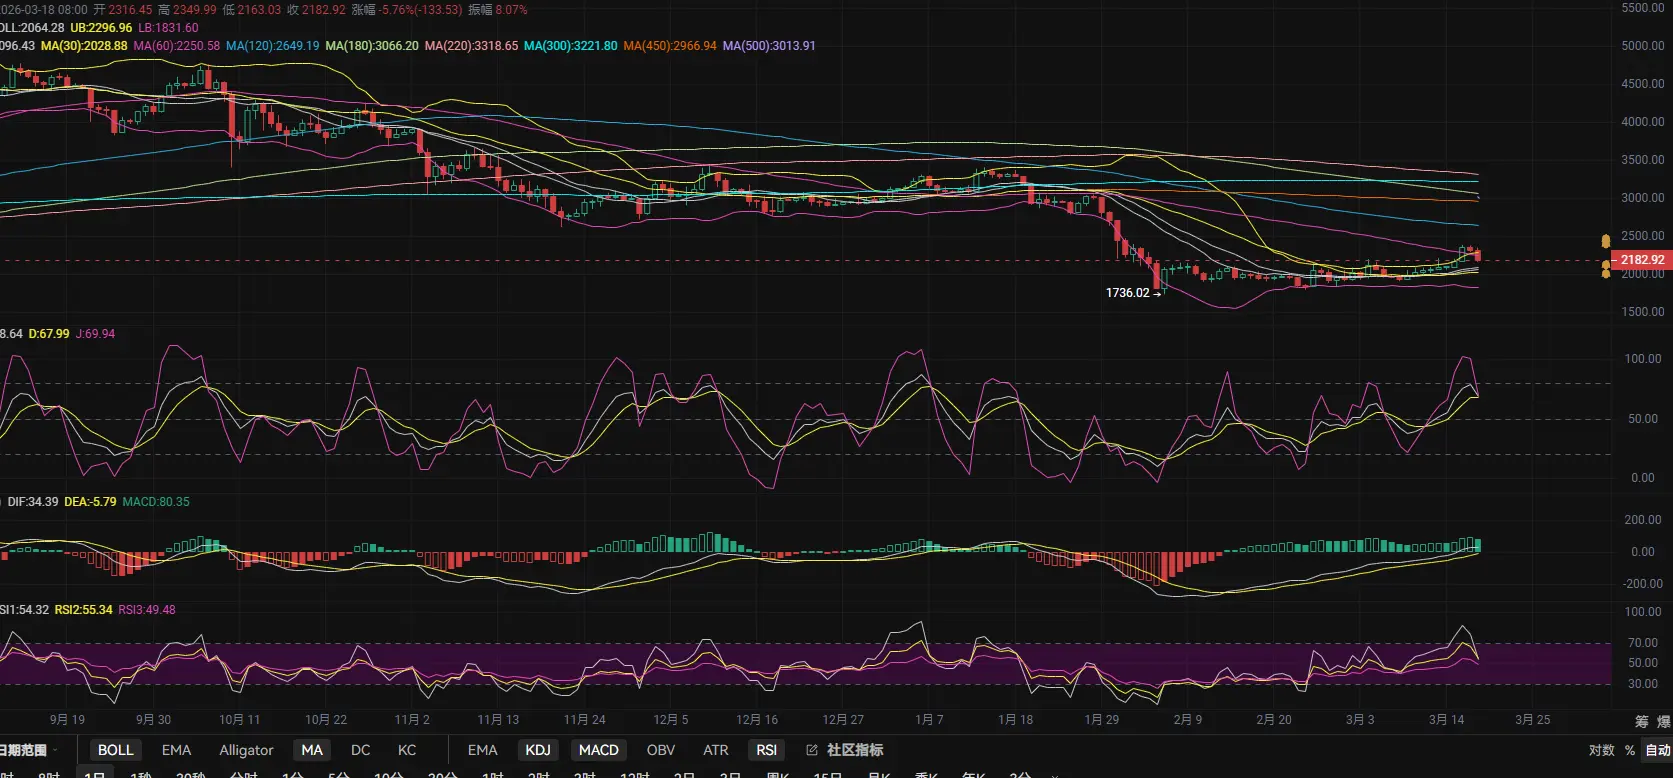This screenshot has width=1673, height=778.
Task: Toggle the RSI sub-indicator
Action: pos(766,750)
